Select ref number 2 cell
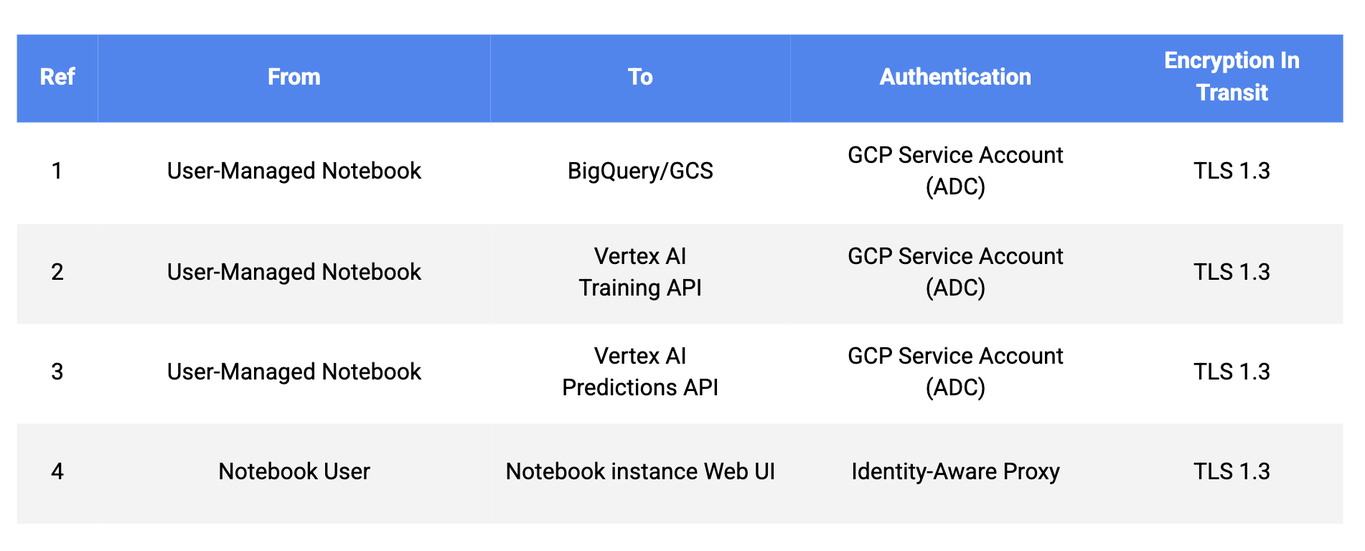The height and width of the screenshot is (551, 1365). coord(57,272)
